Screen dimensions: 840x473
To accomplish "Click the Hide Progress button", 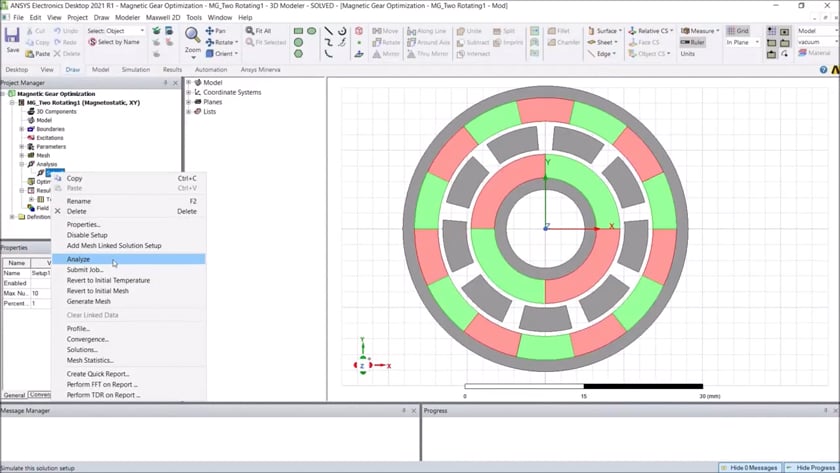I will 812,468.
